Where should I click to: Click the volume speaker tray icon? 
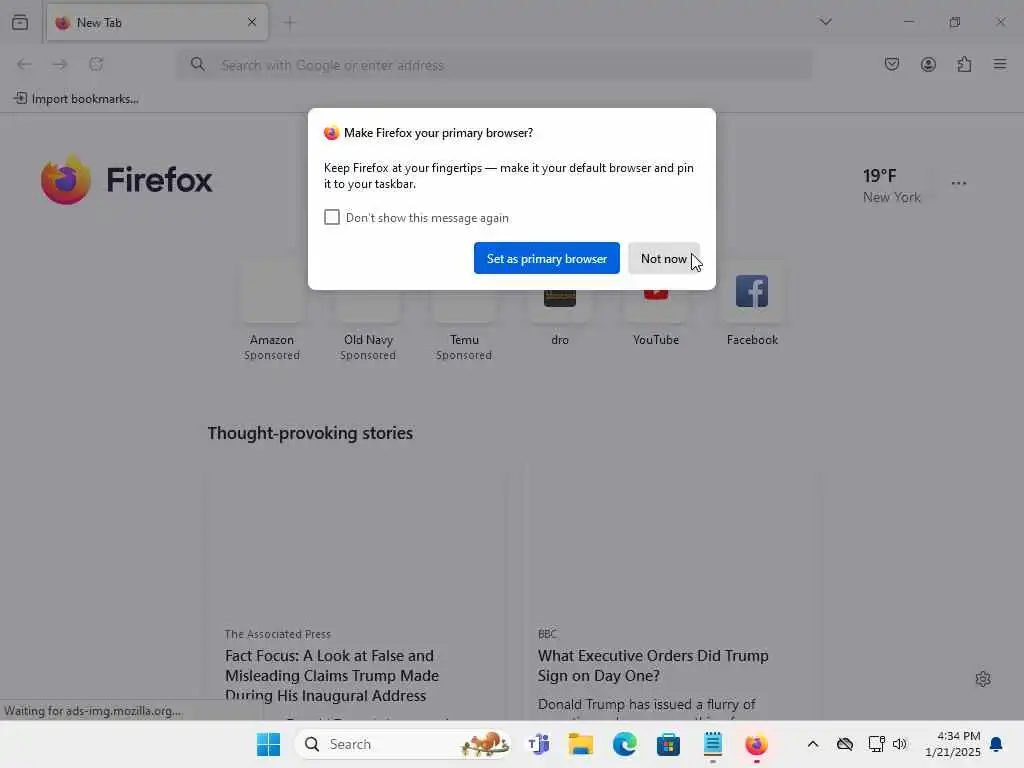900,744
